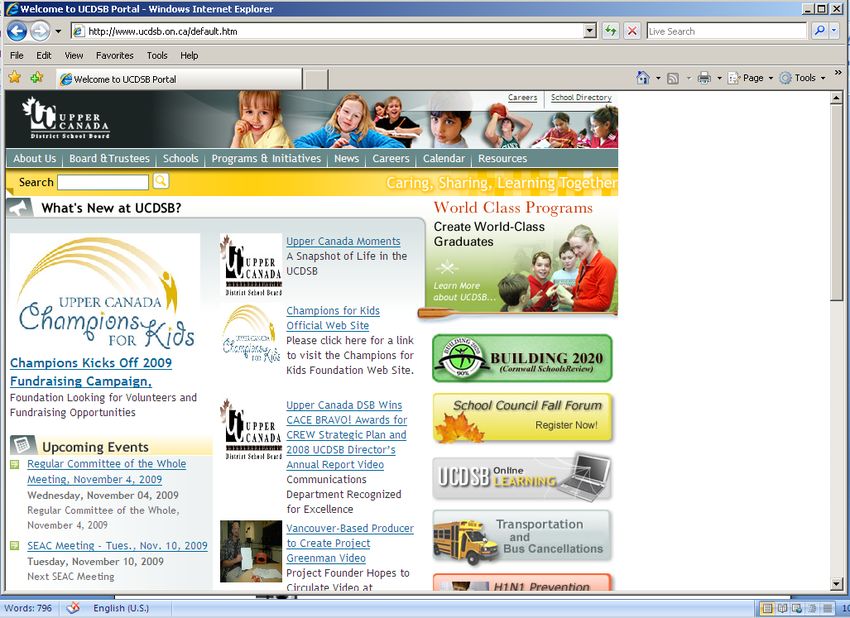Open SEAC Meeting Nov. 10, 2009 link
The image size is (850, 618).
click(x=117, y=546)
